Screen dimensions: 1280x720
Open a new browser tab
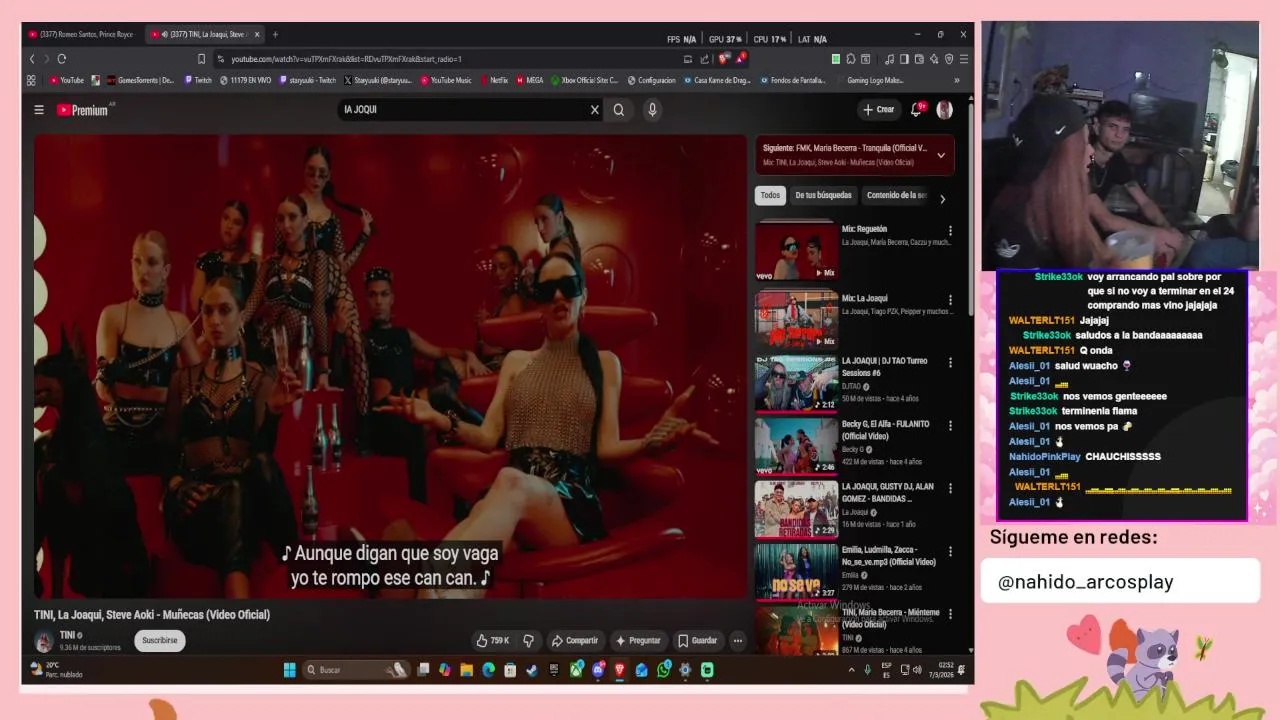(x=275, y=34)
